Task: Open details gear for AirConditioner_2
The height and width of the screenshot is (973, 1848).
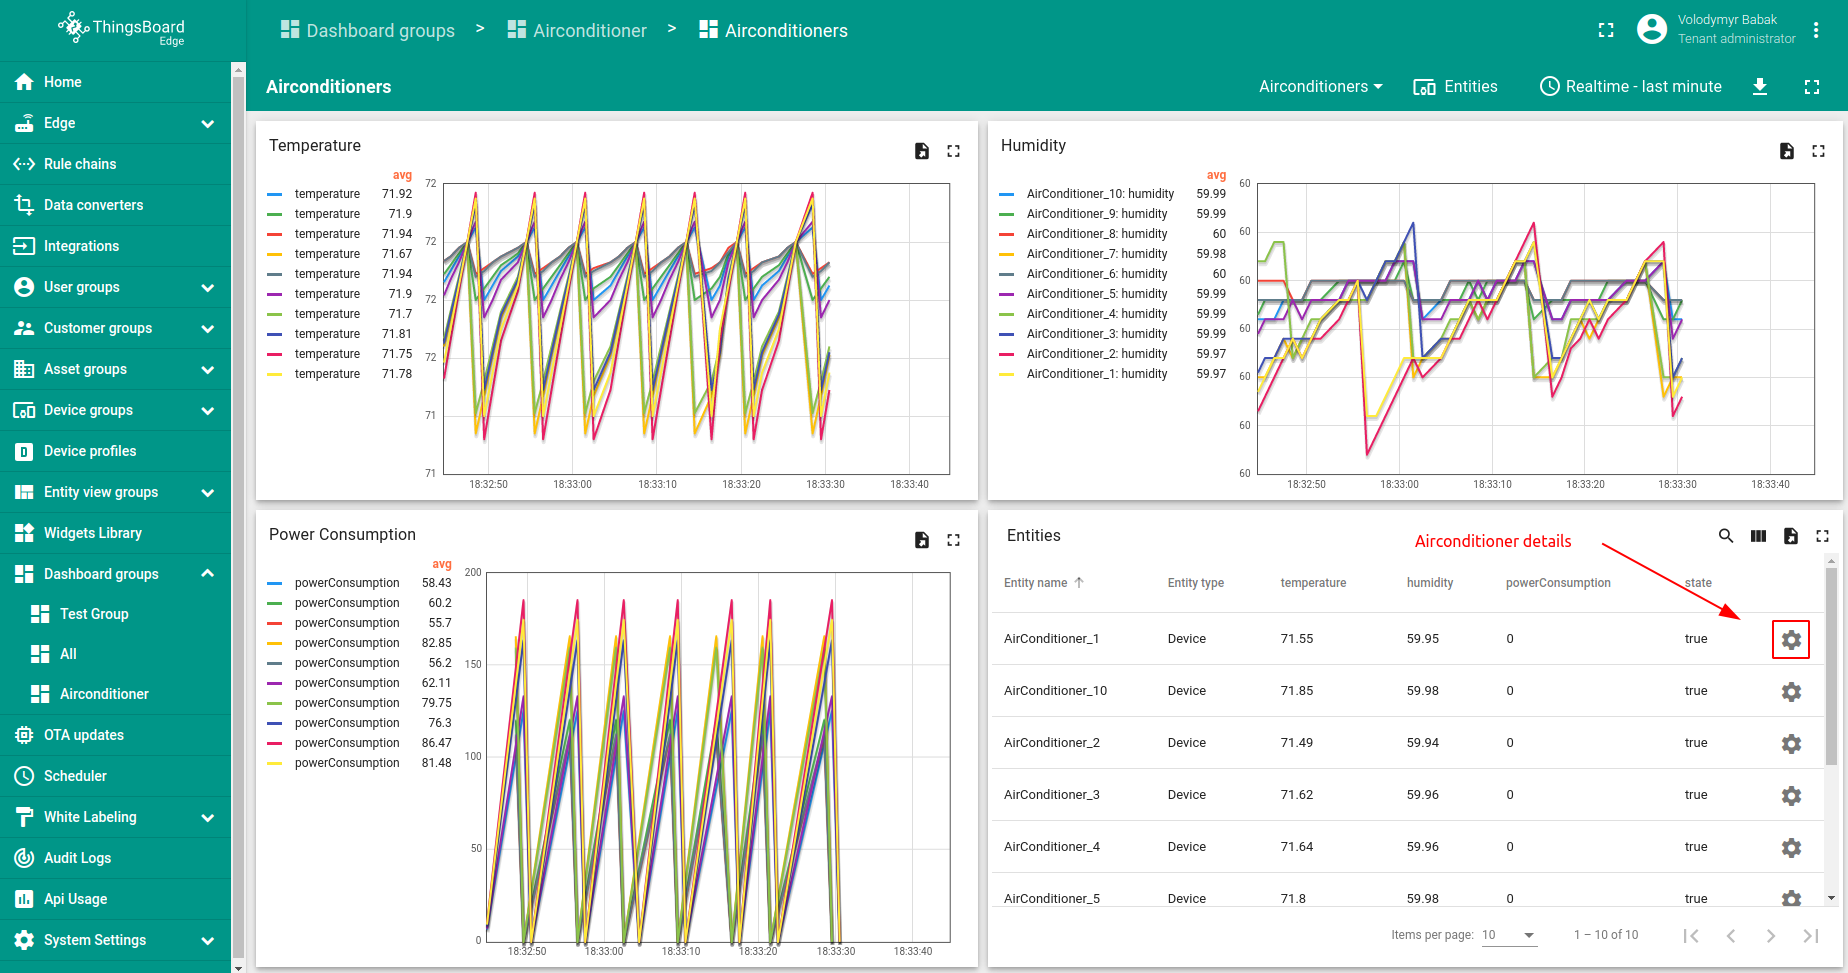Action: [x=1791, y=743]
